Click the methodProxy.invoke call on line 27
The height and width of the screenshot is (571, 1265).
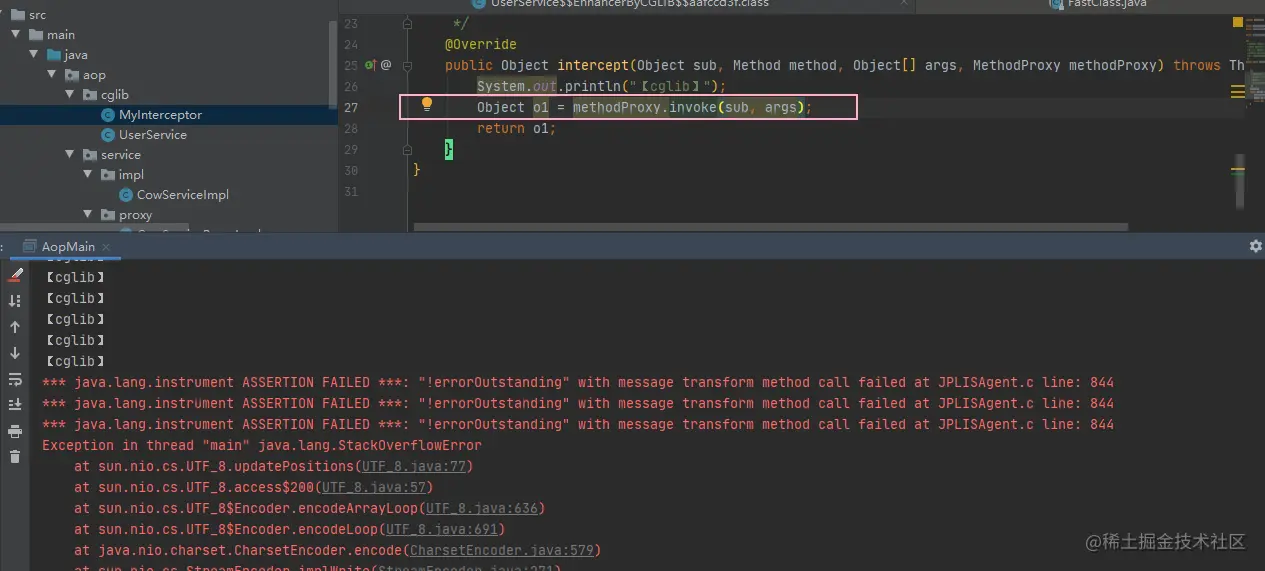693,107
